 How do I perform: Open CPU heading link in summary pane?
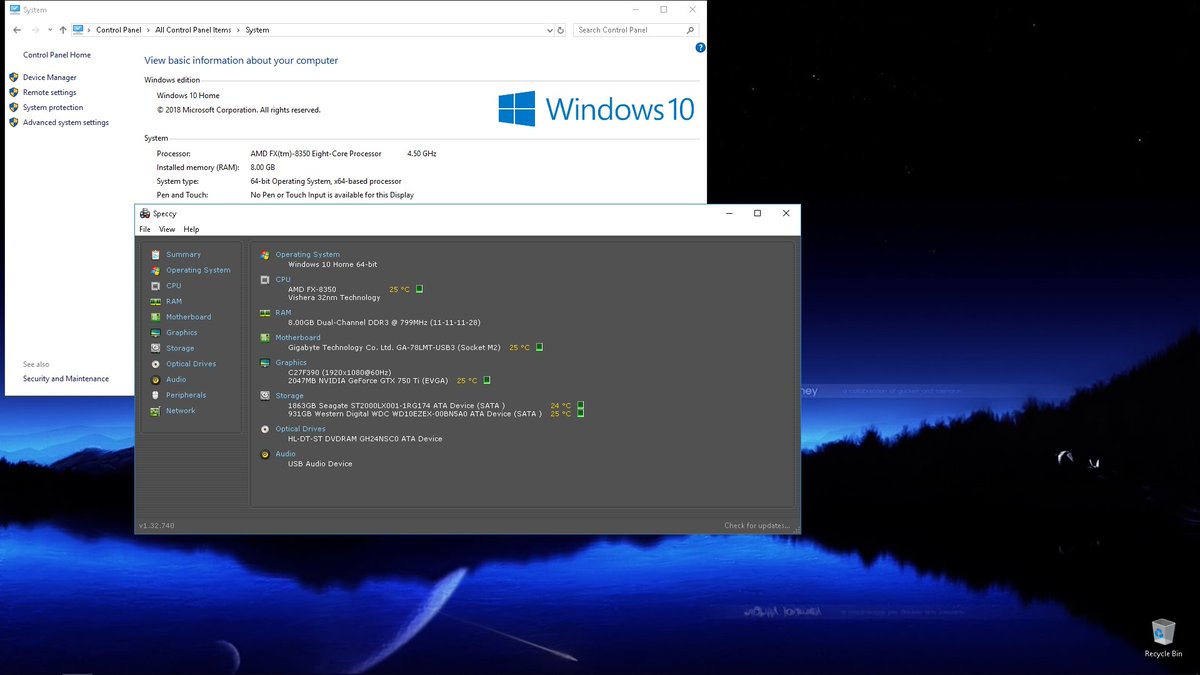[x=283, y=280]
